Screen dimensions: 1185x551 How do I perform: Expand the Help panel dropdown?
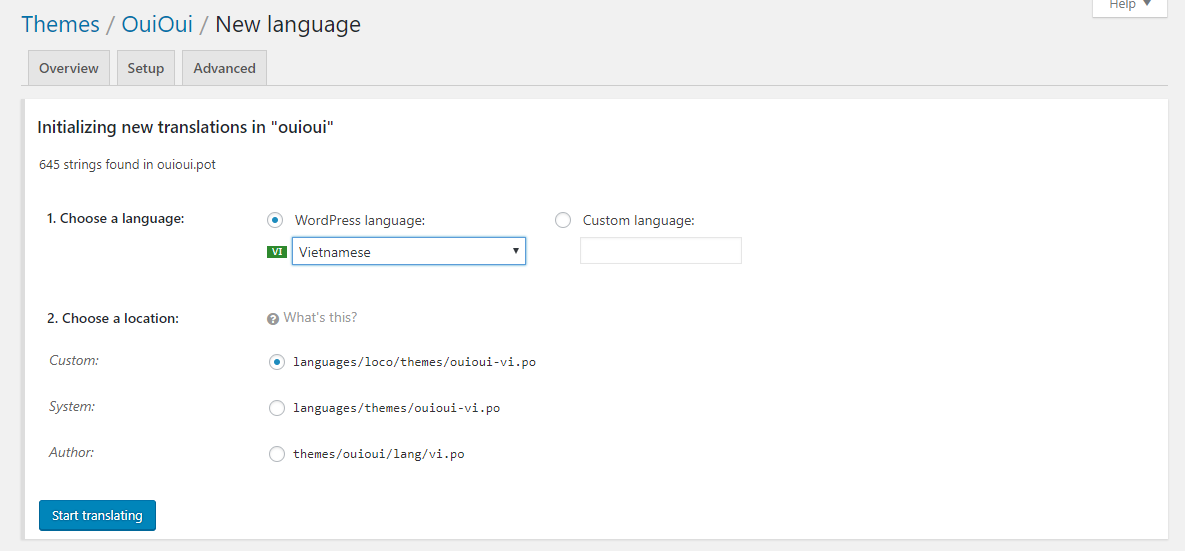(1130, 6)
